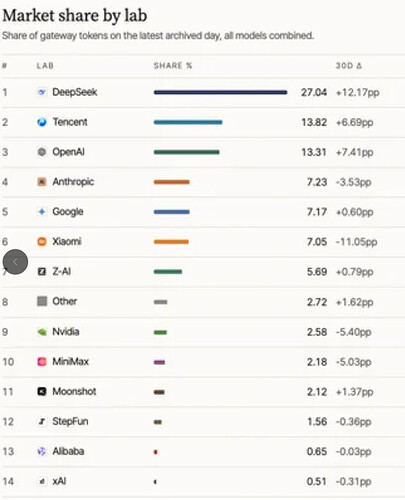Click the Google sparkle icon

pyautogui.click(x=42, y=212)
